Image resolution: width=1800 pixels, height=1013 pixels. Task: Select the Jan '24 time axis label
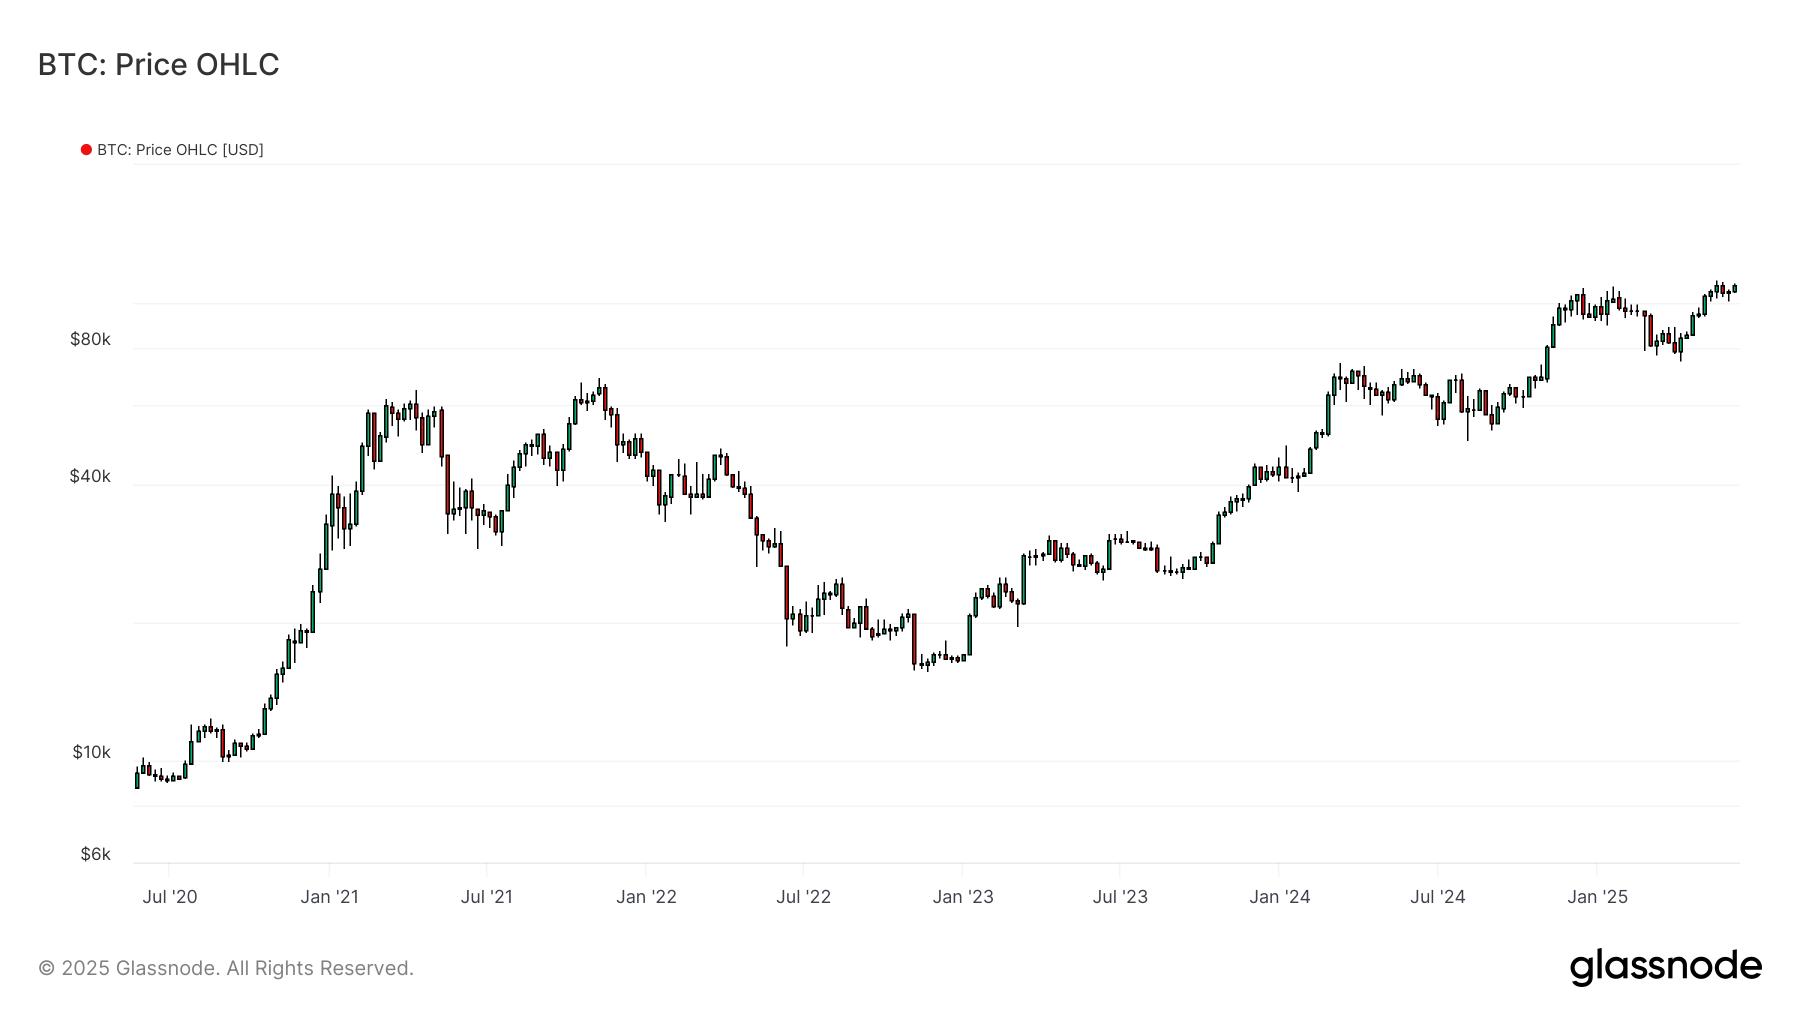(x=1279, y=897)
